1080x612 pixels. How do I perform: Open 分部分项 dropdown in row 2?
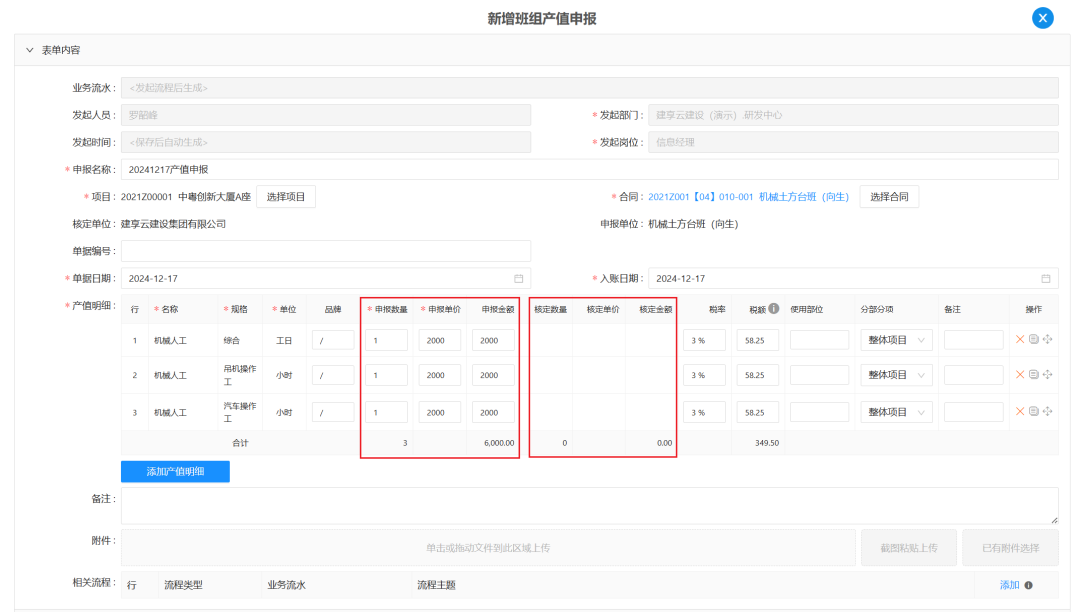tap(896, 375)
